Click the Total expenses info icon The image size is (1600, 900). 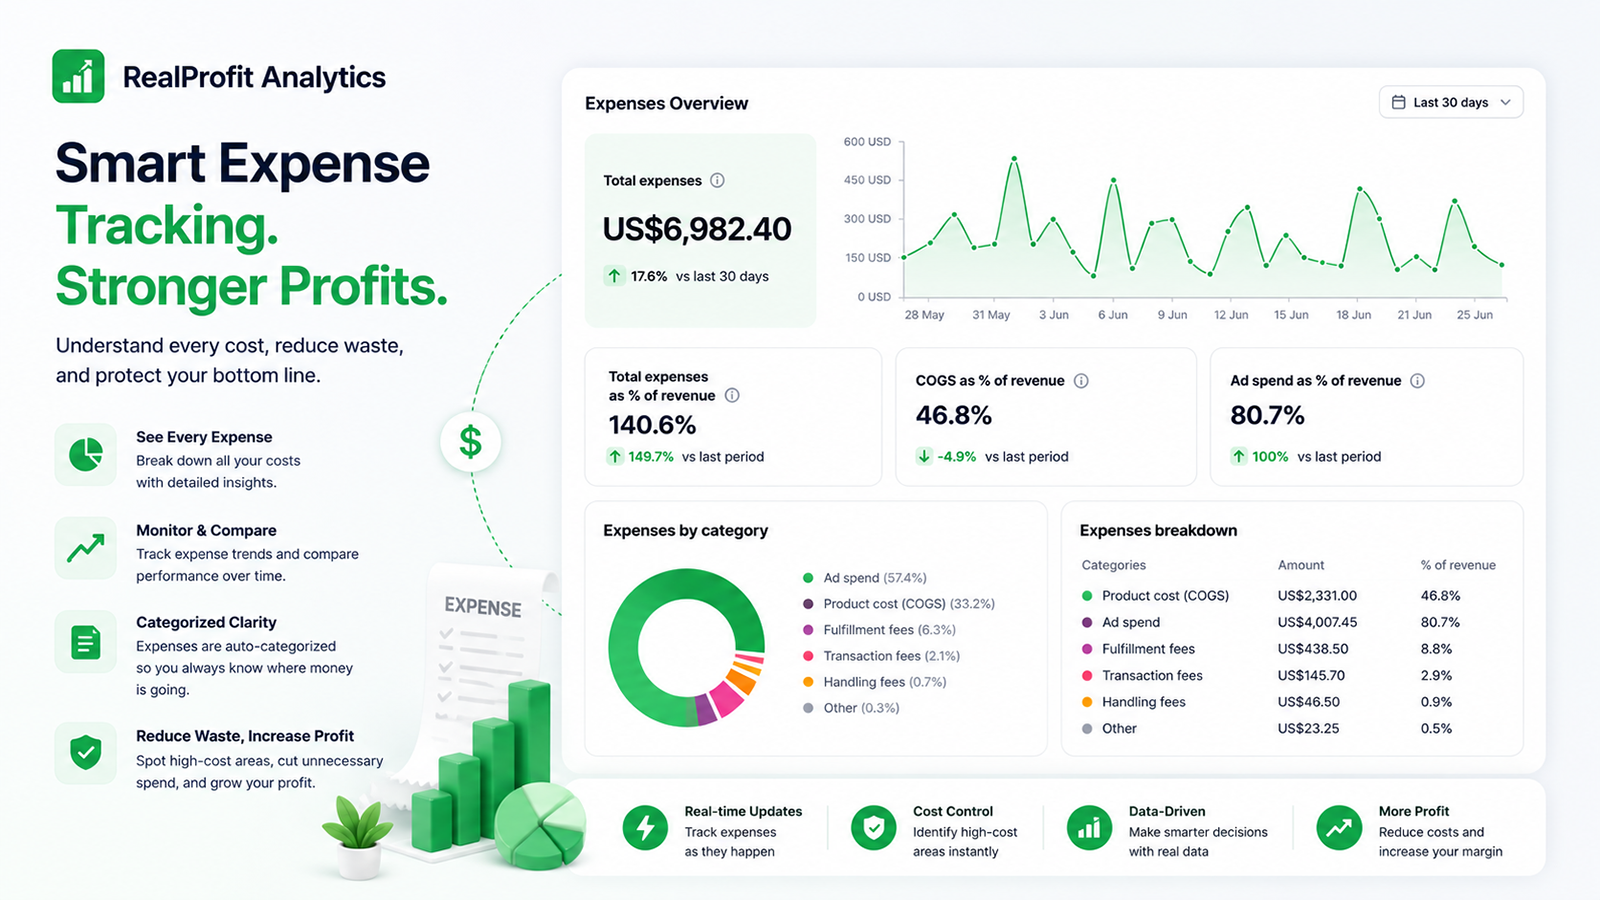pyautogui.click(x=717, y=181)
